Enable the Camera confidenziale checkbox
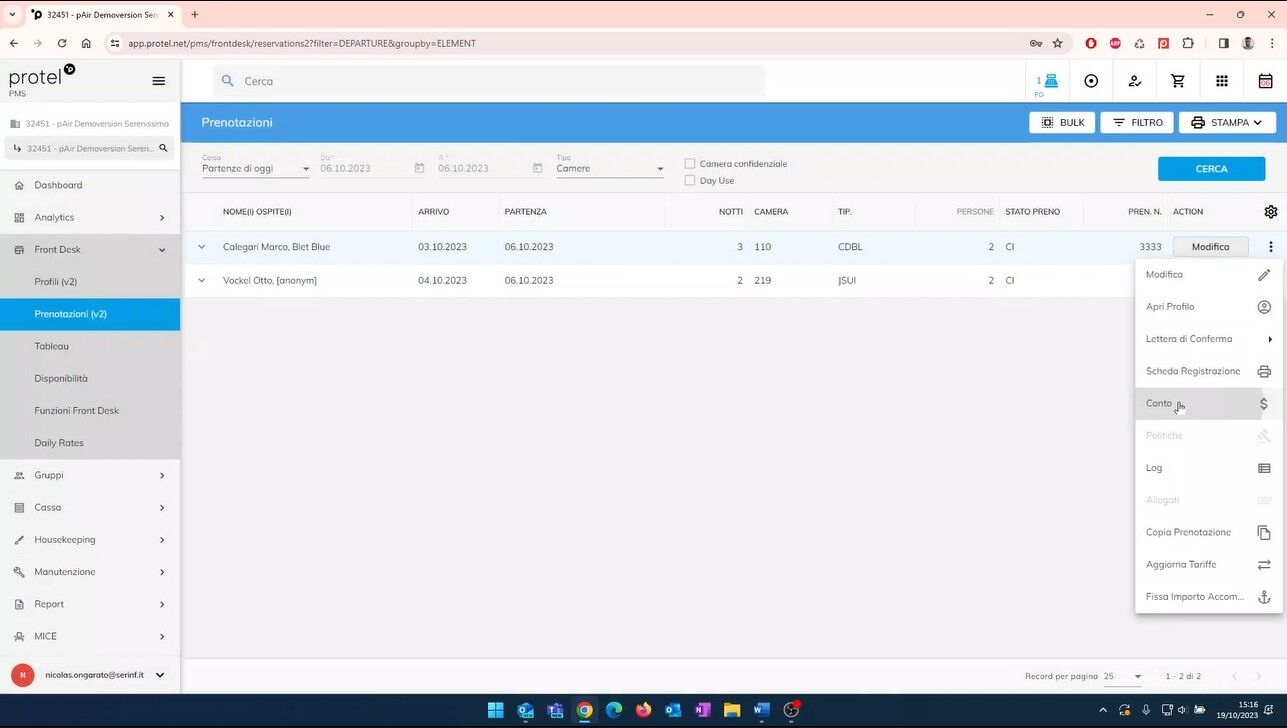 [689, 163]
